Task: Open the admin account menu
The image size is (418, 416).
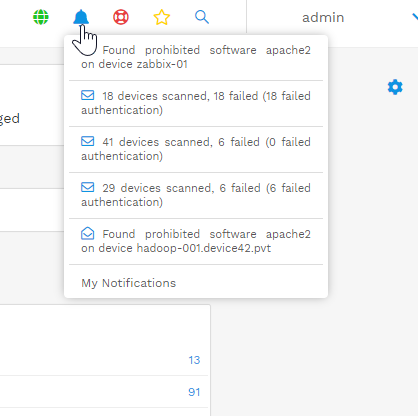Action: point(323,17)
